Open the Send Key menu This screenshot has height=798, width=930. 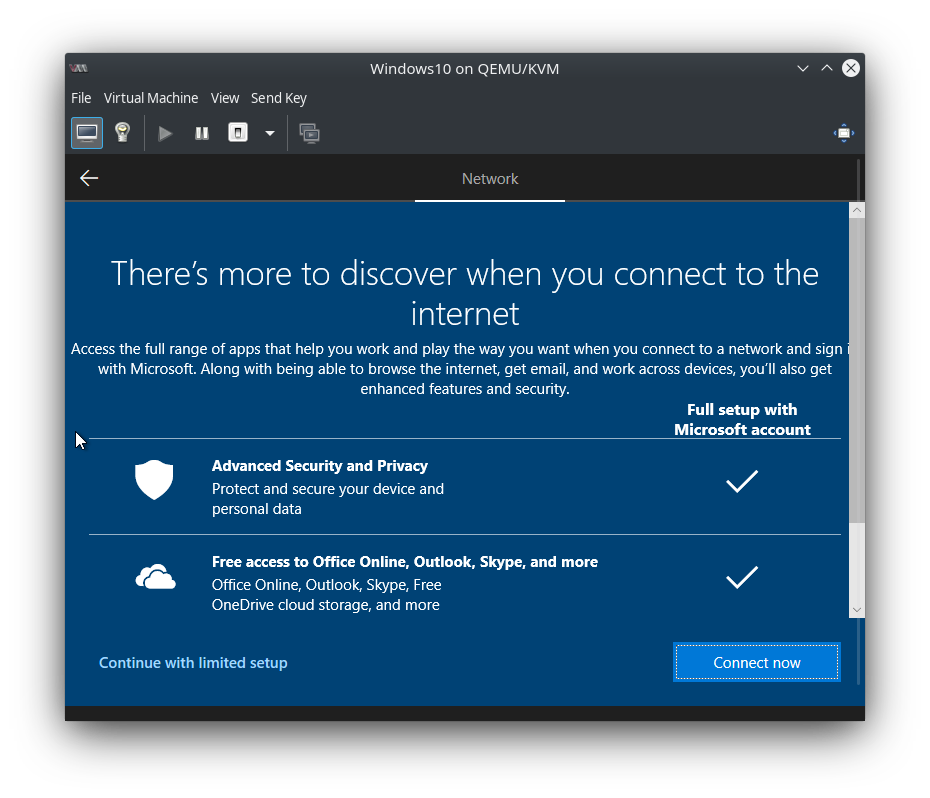[x=279, y=98]
